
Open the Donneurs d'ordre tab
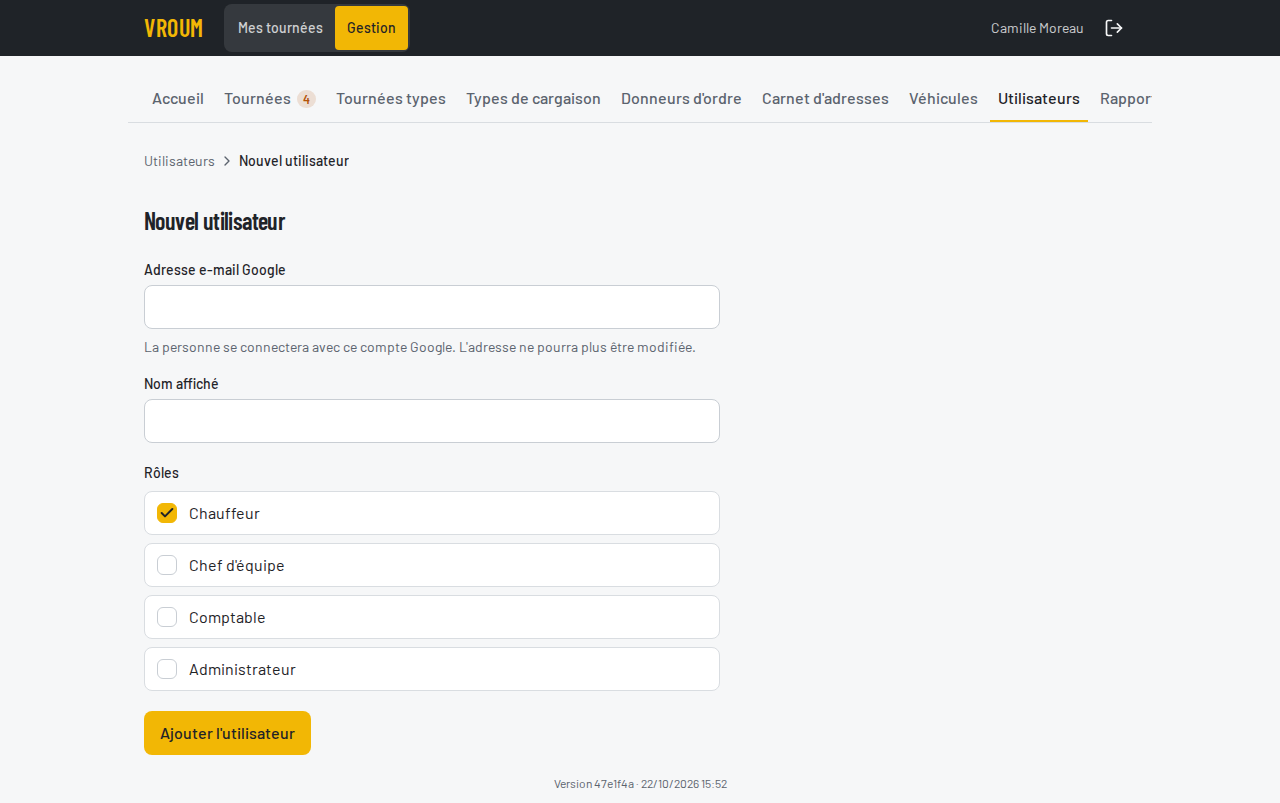coord(681,99)
